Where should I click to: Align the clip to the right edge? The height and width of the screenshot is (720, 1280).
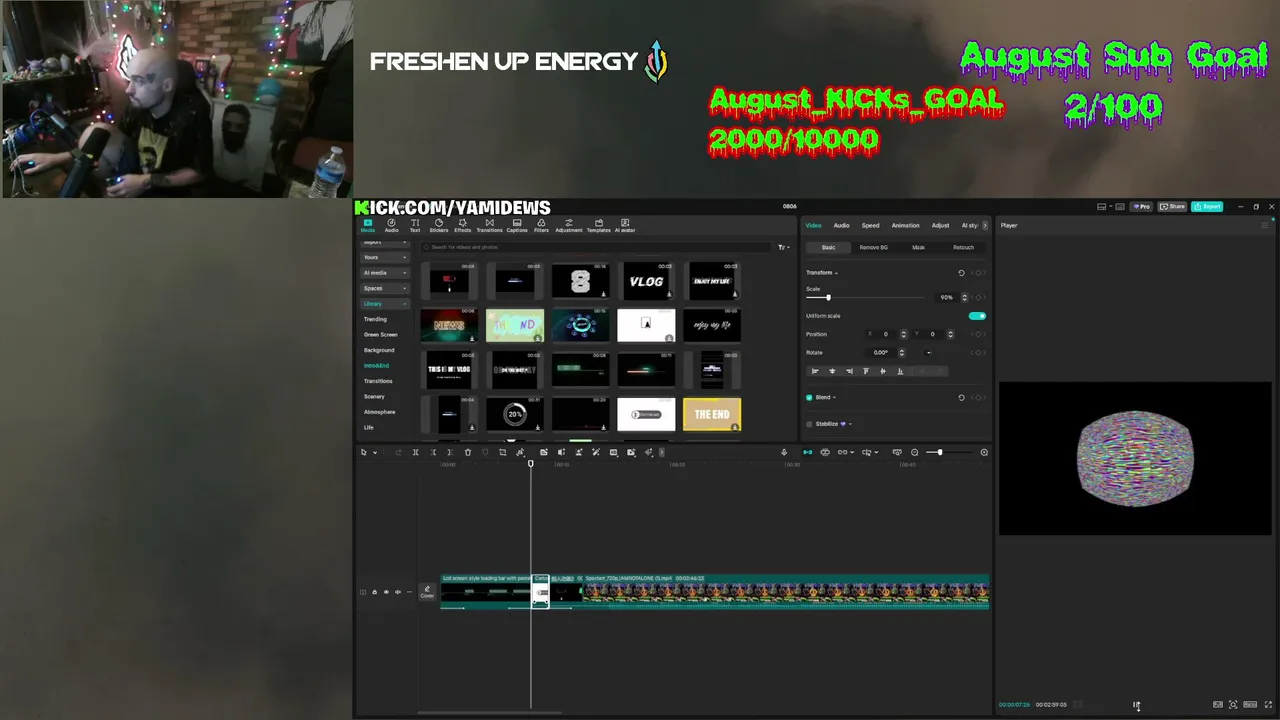pyautogui.click(x=849, y=371)
